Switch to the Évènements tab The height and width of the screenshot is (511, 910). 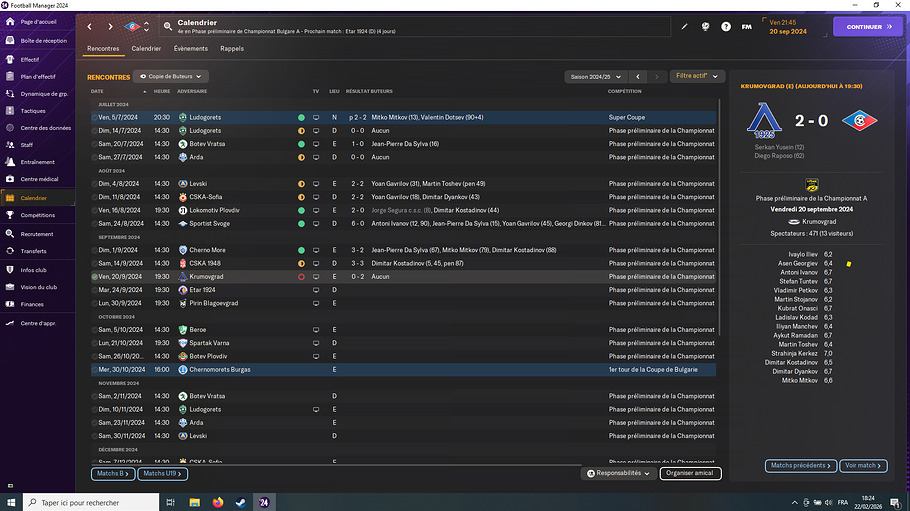190,48
